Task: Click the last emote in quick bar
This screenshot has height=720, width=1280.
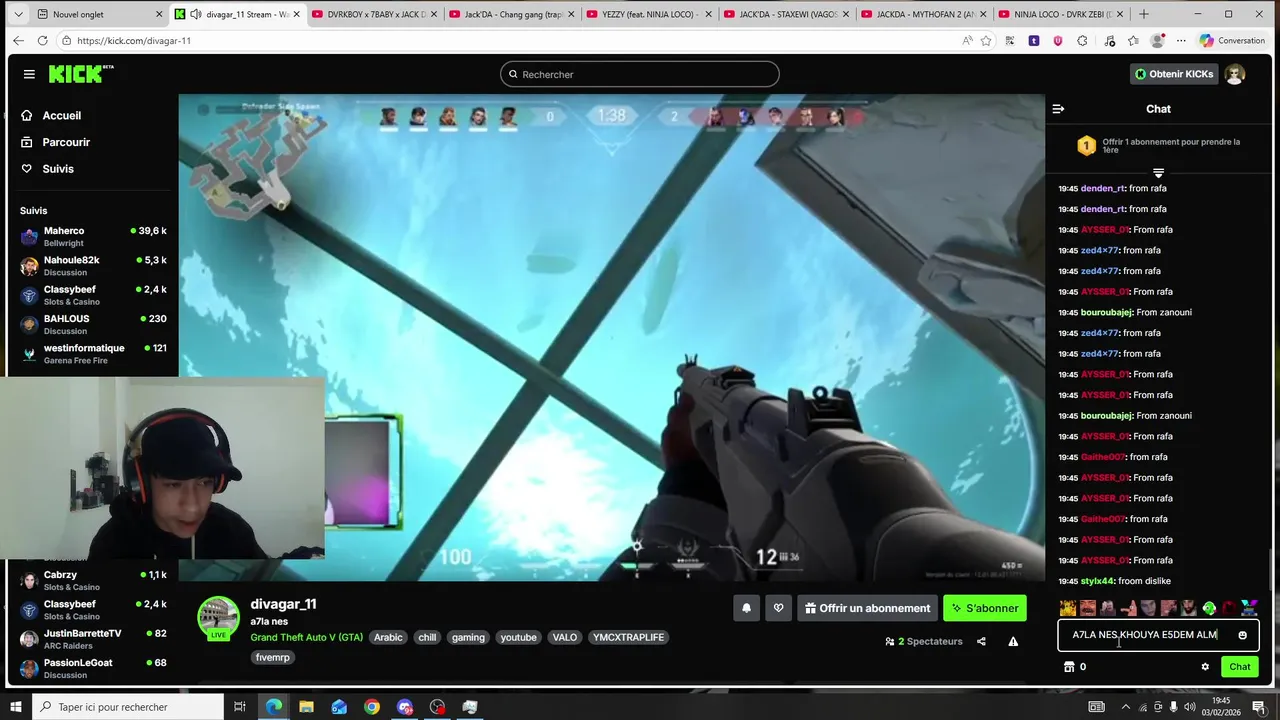Action: click(x=1249, y=608)
